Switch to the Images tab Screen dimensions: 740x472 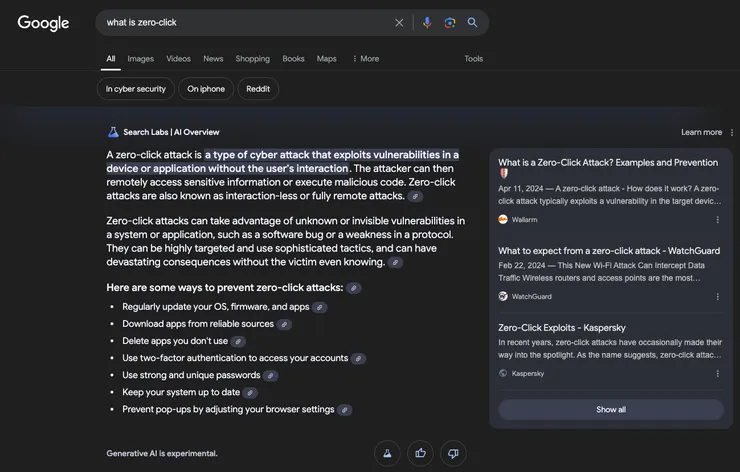[x=141, y=59]
